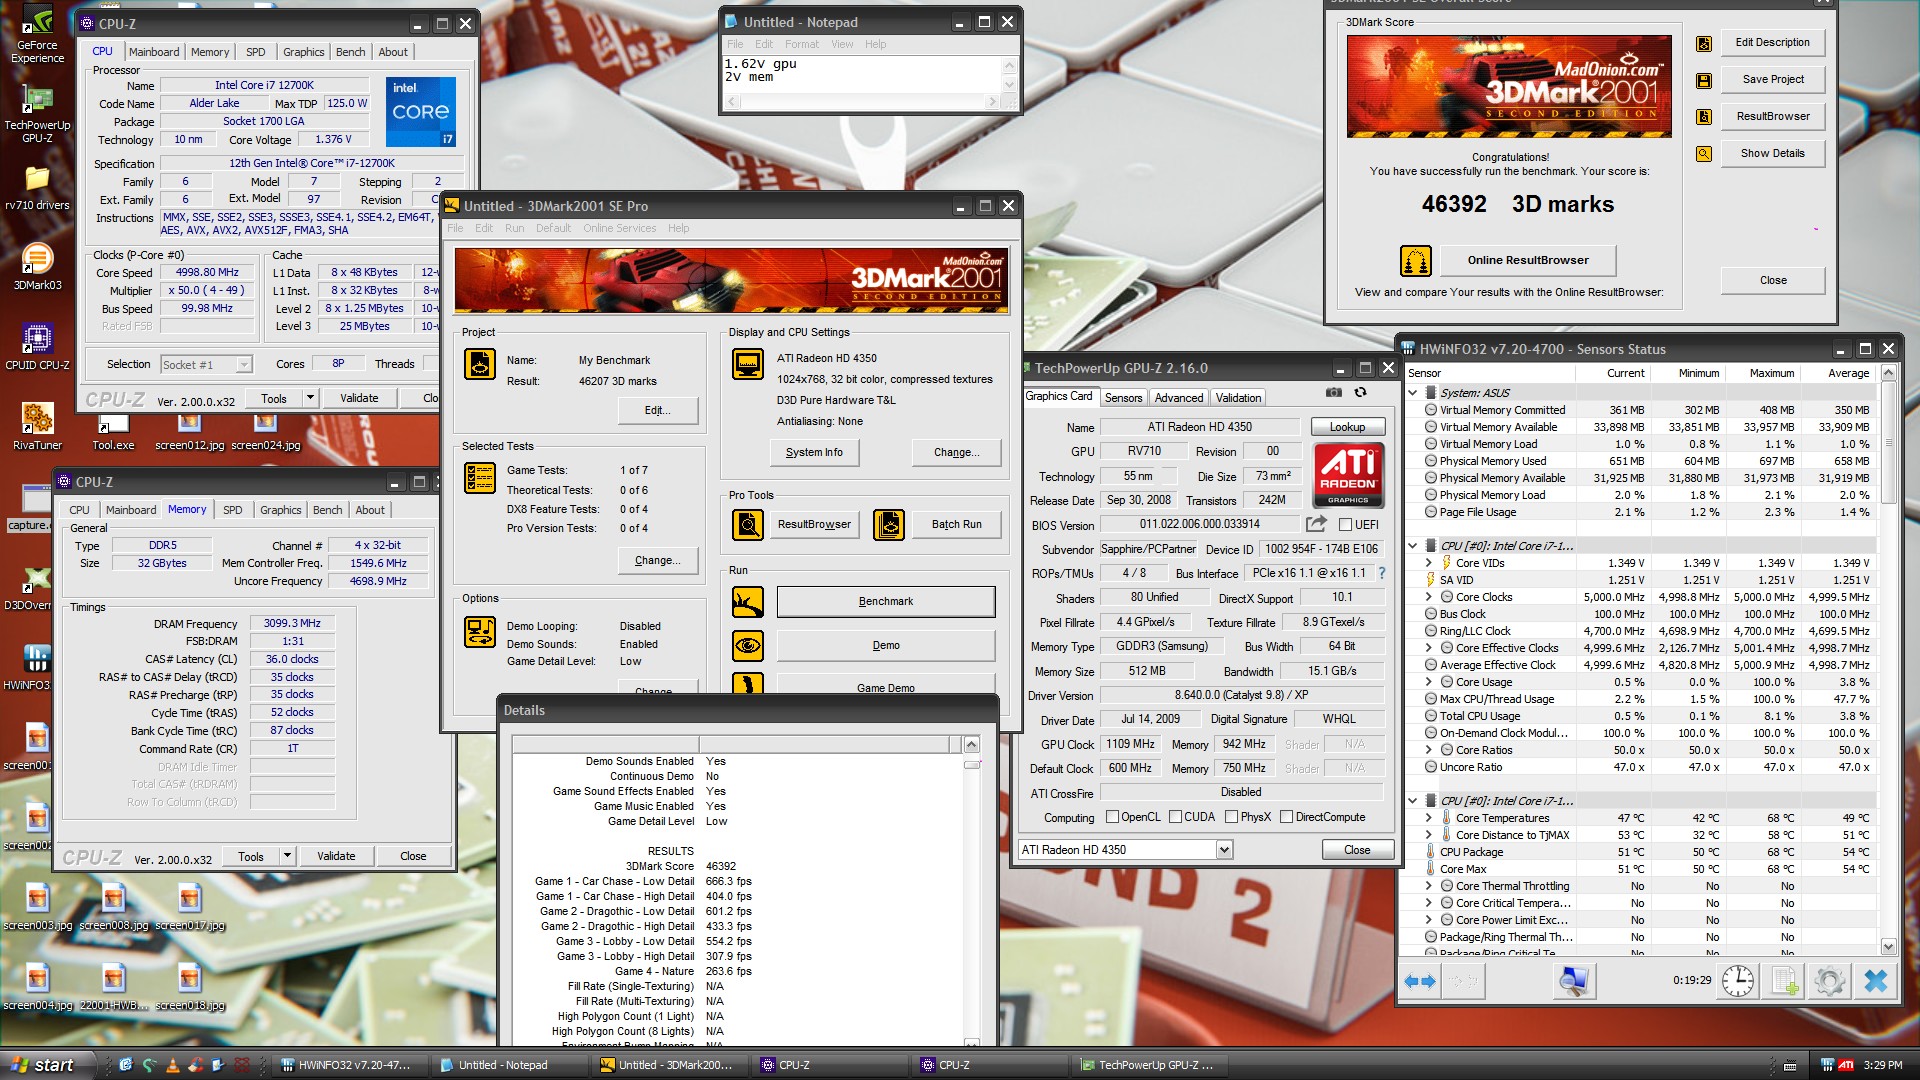Click the Benchmark run icon in 3DMark2001
The image size is (1920, 1080).
[x=748, y=602]
